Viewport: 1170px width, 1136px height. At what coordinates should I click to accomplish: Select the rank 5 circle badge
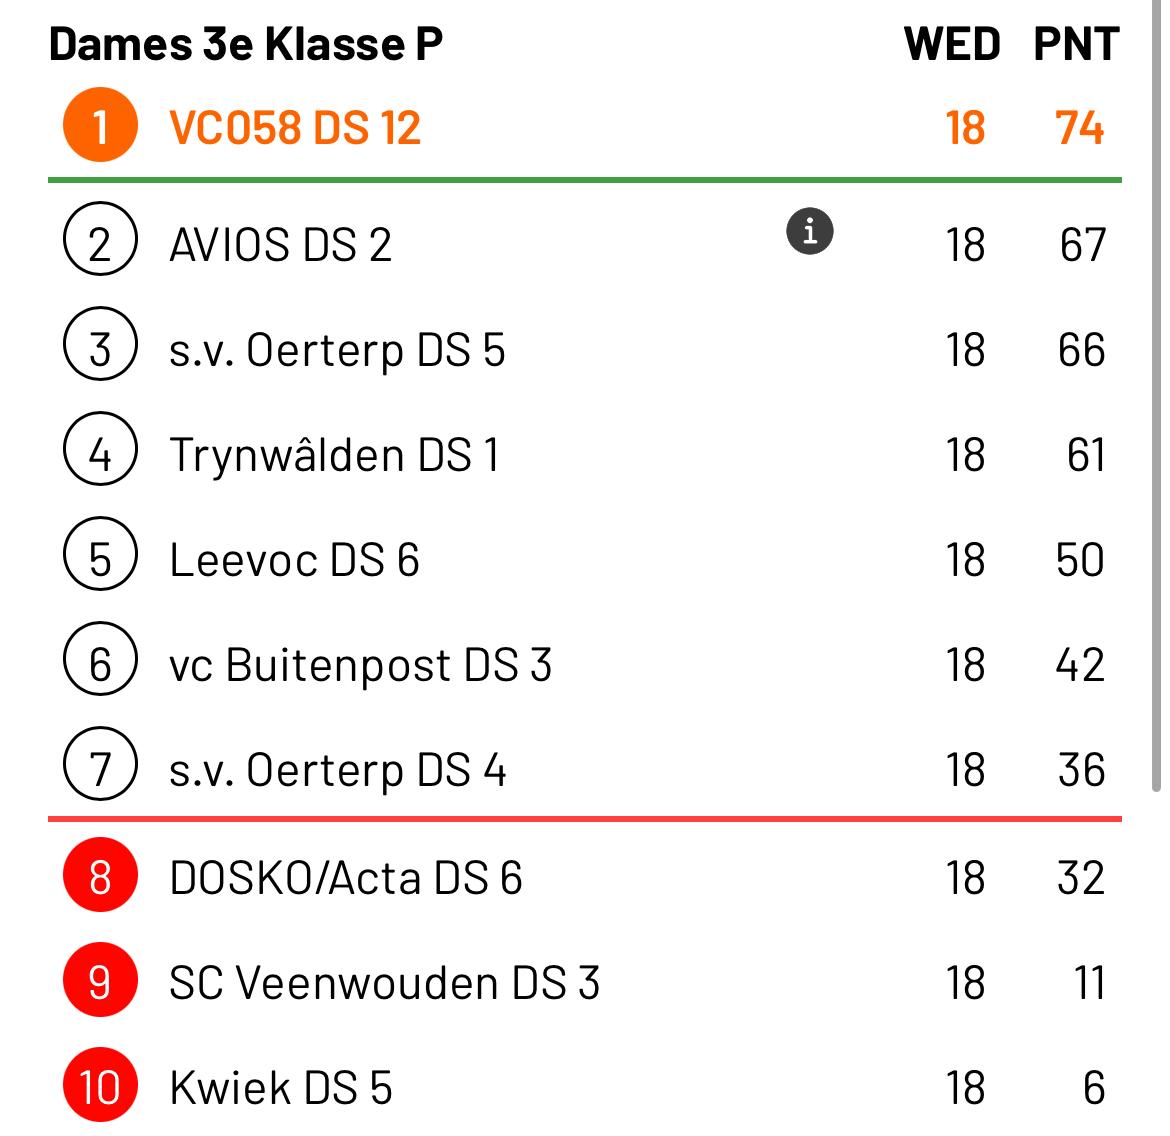pyautogui.click(x=100, y=554)
